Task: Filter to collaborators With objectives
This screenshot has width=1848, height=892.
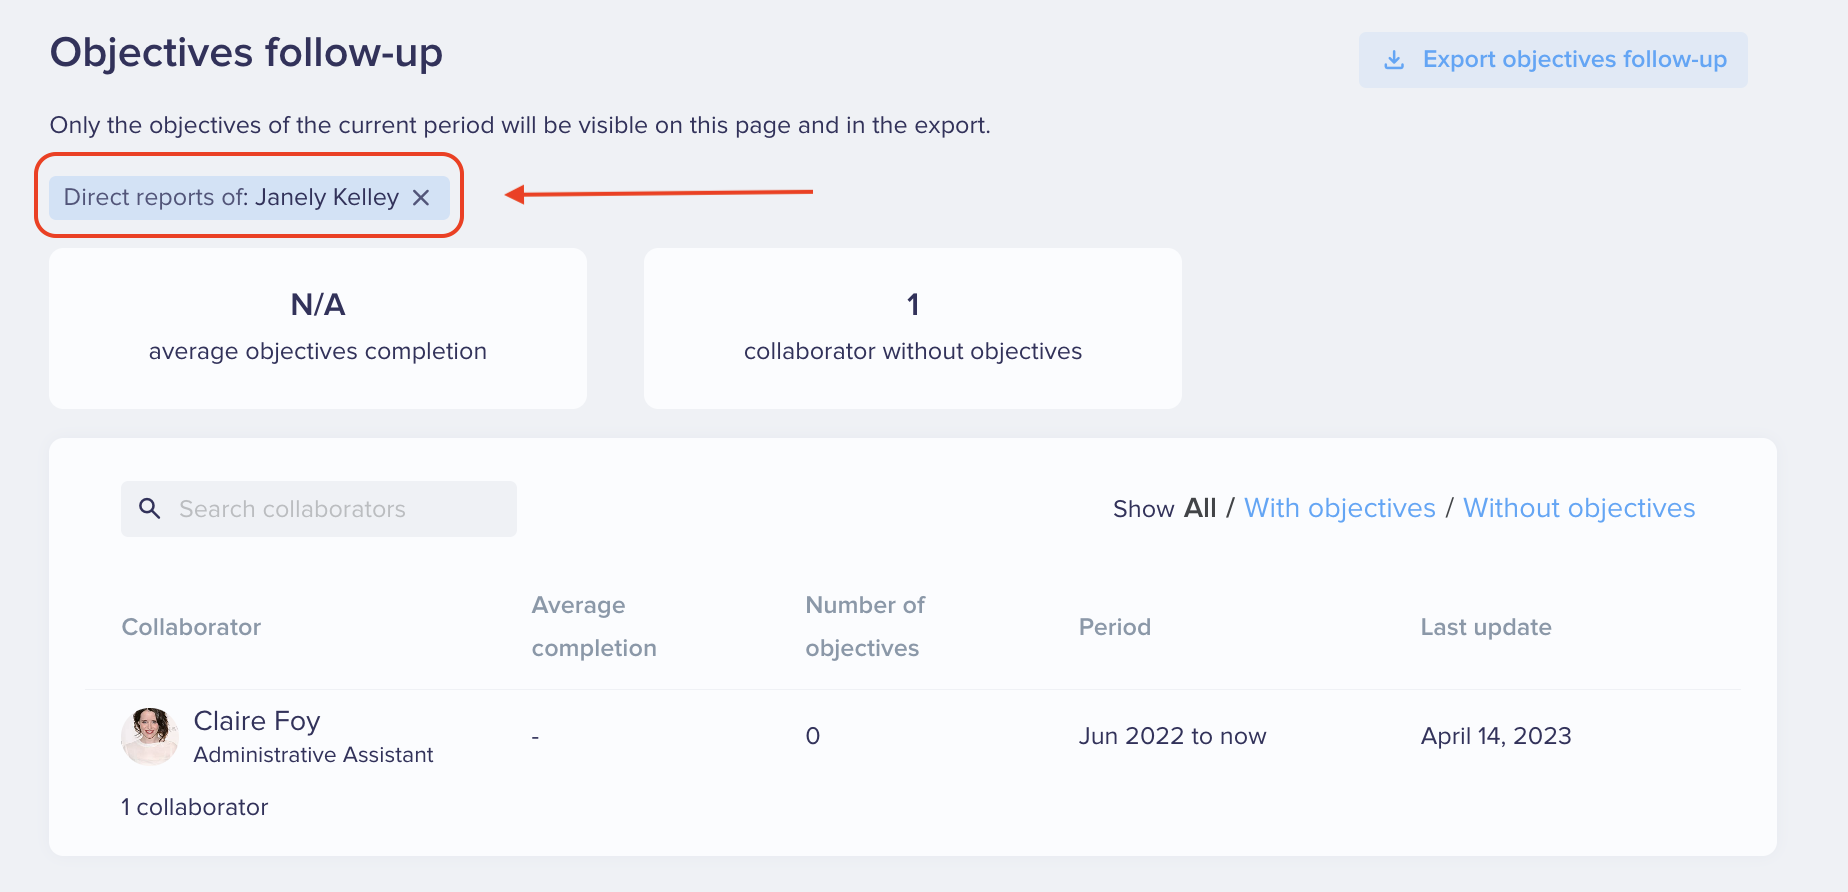Action: point(1339,508)
